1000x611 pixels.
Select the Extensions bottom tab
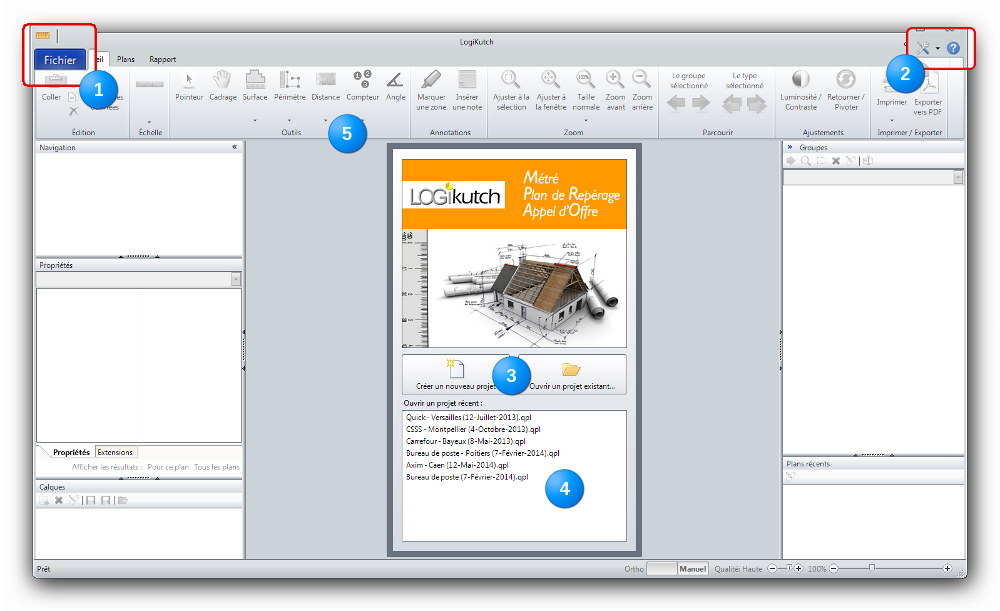(x=115, y=452)
